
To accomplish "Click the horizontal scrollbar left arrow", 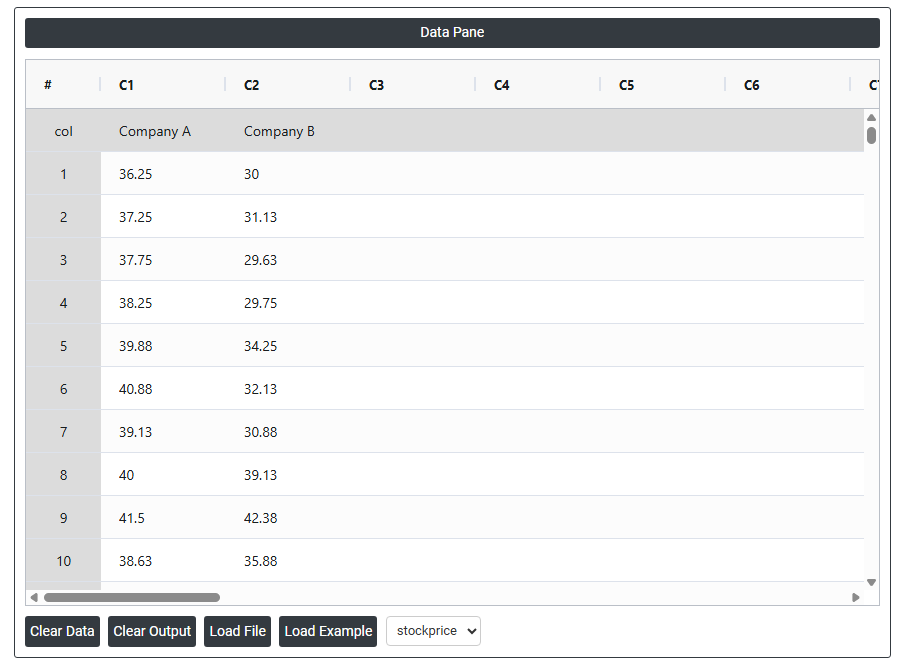I will (x=34, y=597).
